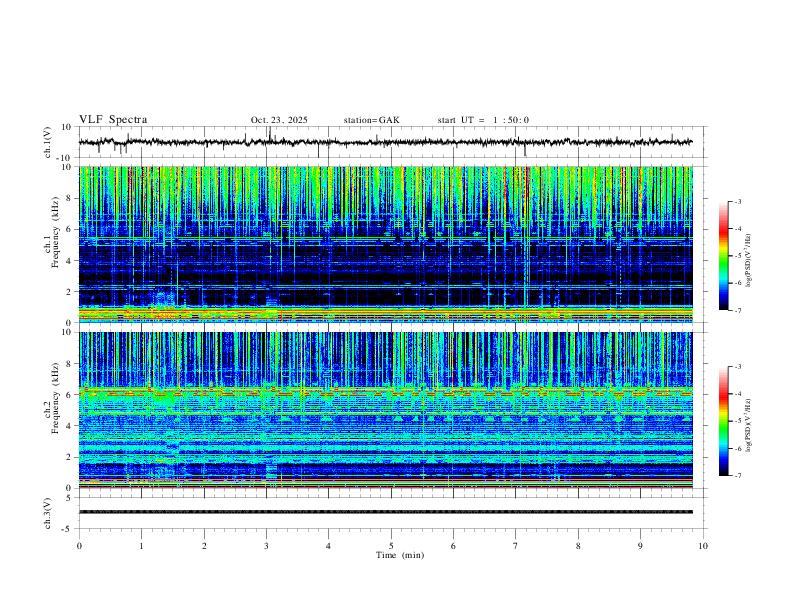Image resolution: width=792 pixels, height=612 pixels.
Task: Click the "Time (min)" x-axis label
Action: [x=400, y=555]
